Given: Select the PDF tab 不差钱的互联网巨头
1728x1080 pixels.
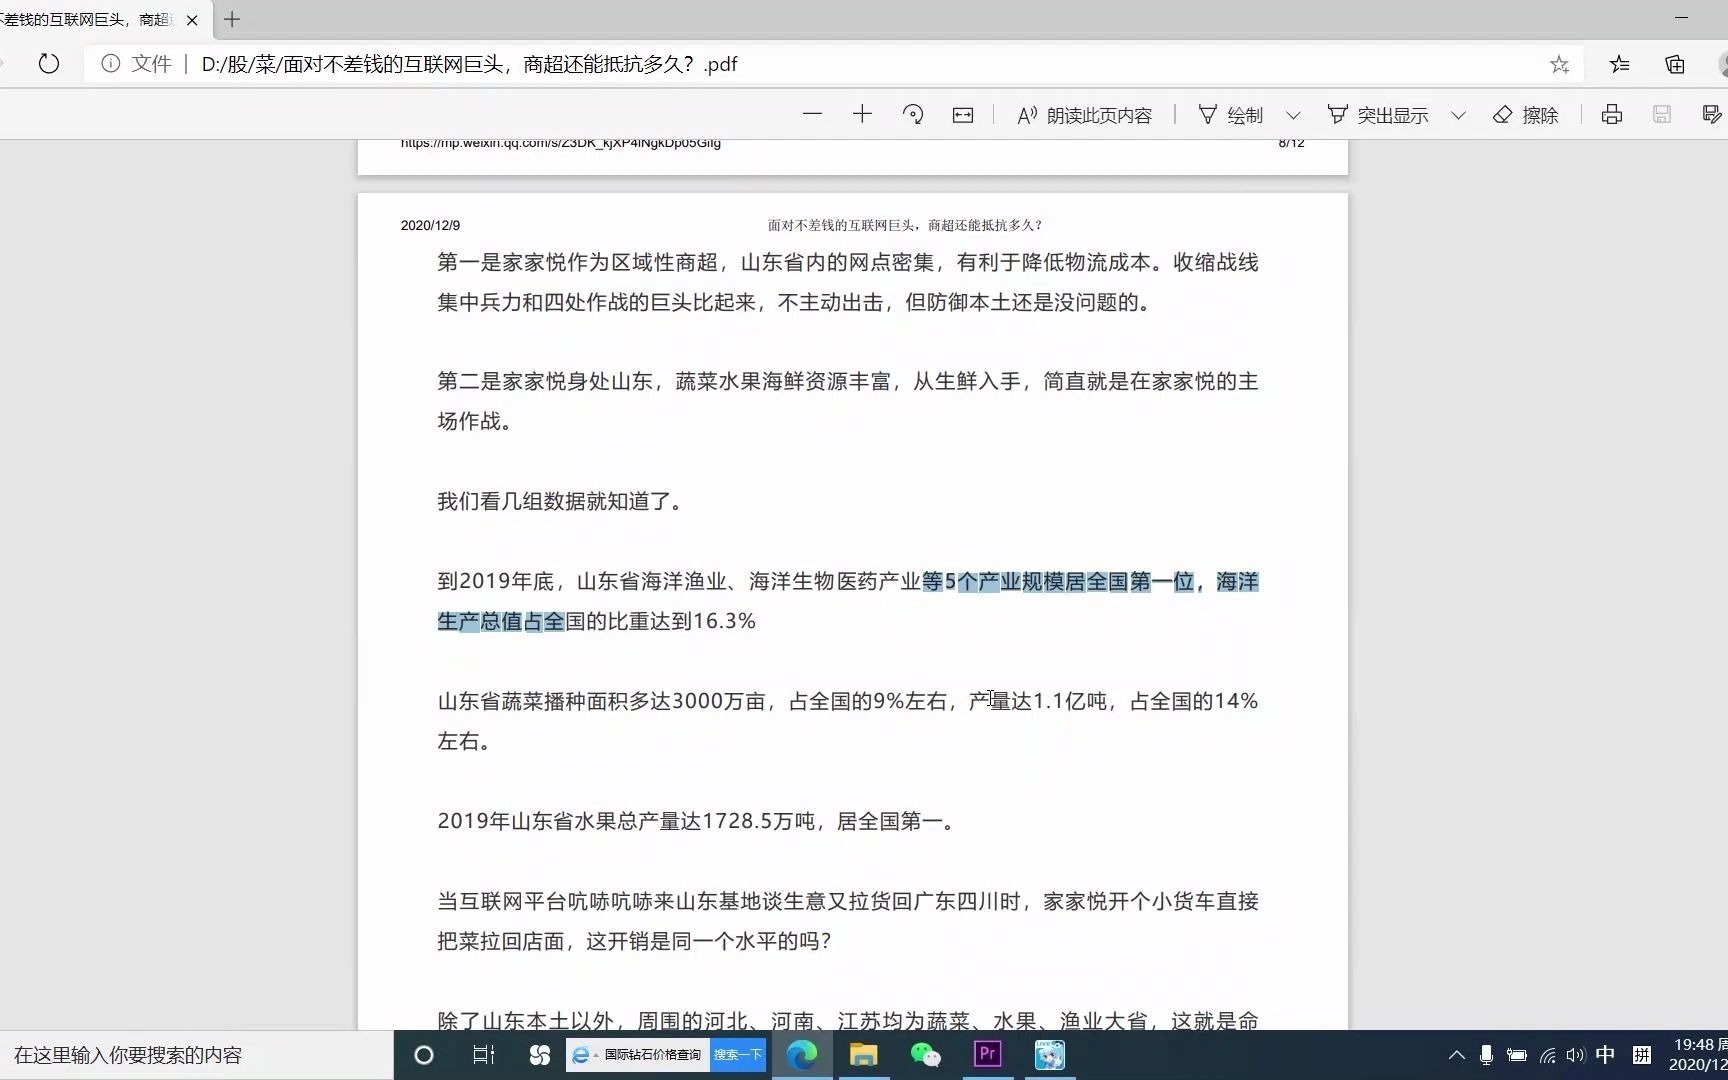Looking at the screenshot, I should pyautogui.click(x=88, y=20).
